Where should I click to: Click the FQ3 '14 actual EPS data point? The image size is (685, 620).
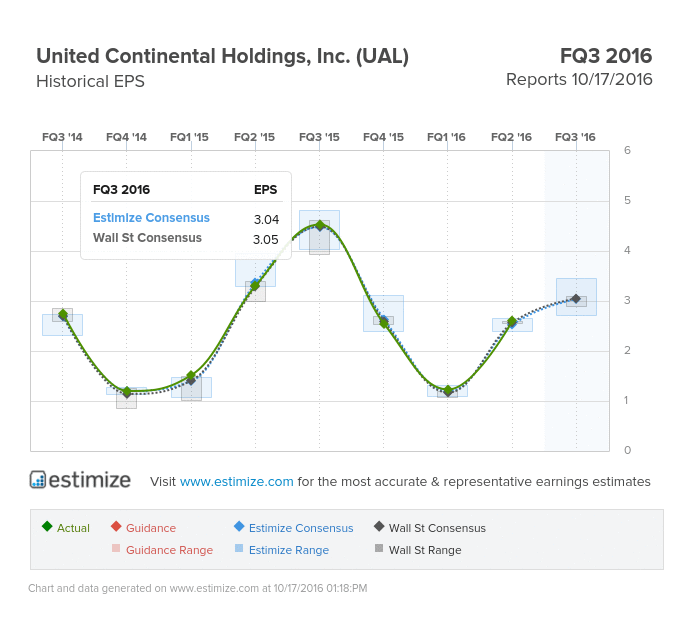click(62, 315)
